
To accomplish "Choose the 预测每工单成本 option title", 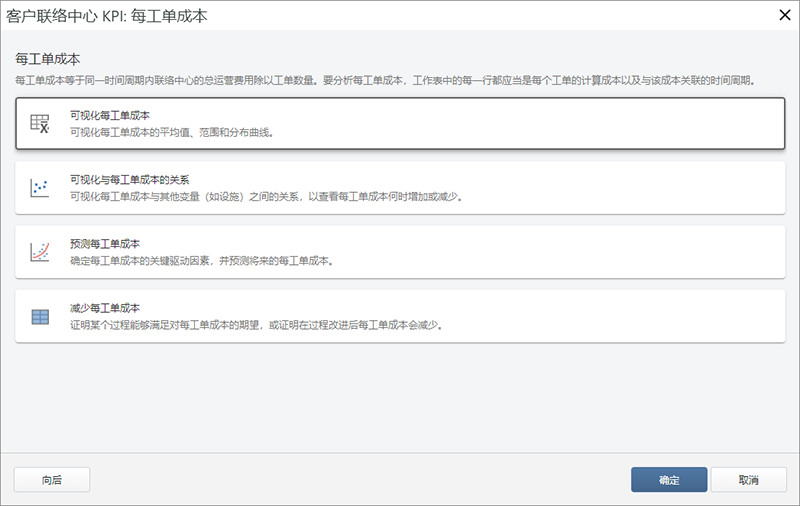I will tap(104, 245).
